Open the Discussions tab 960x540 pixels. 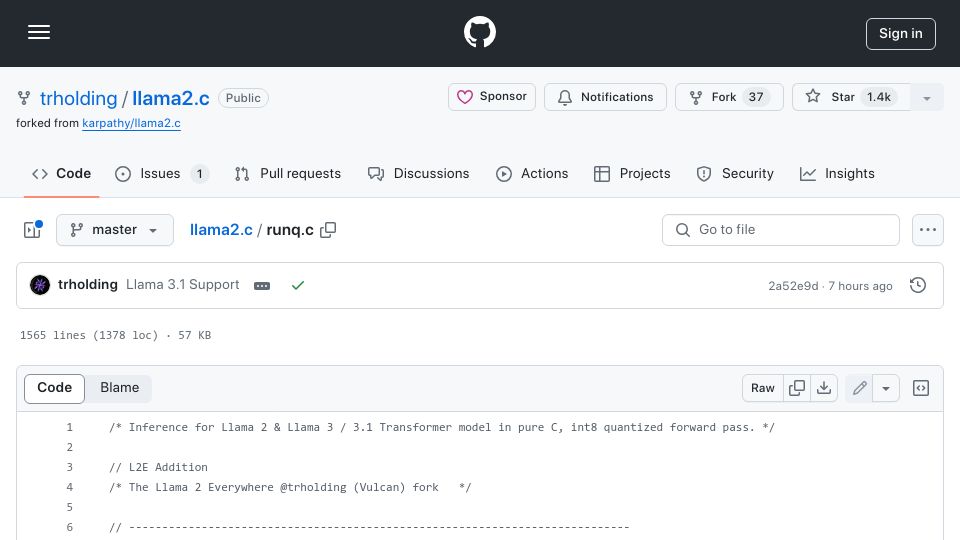tap(419, 174)
